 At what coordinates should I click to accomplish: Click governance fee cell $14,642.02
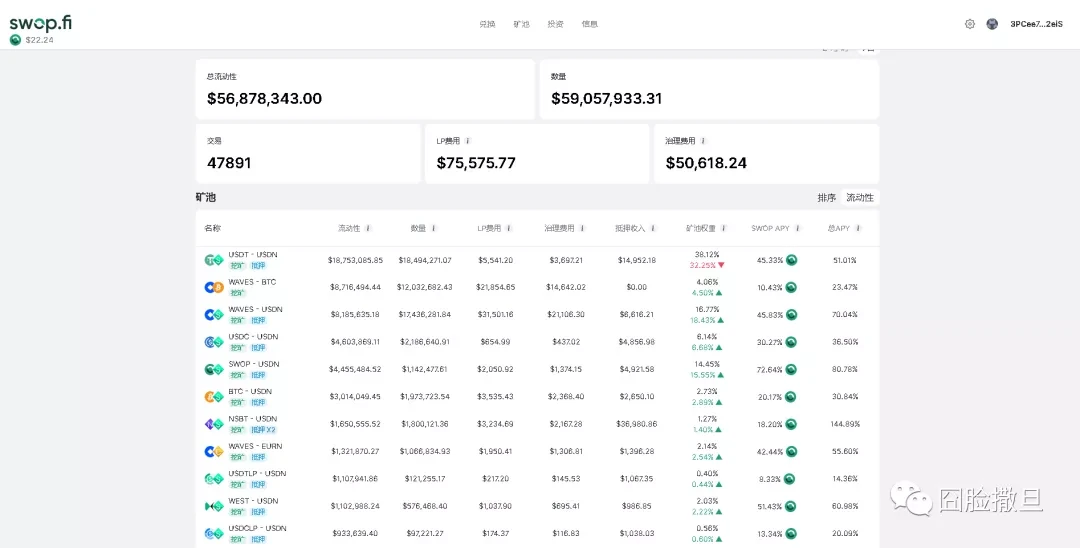(566, 288)
